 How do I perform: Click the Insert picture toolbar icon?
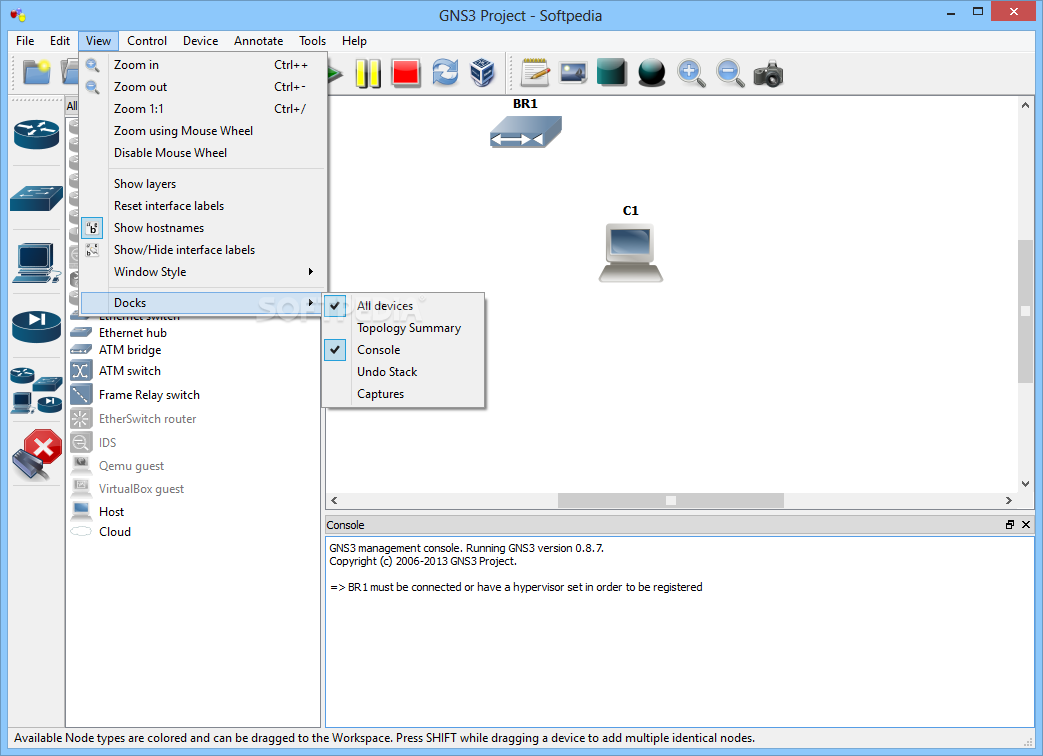click(573, 72)
